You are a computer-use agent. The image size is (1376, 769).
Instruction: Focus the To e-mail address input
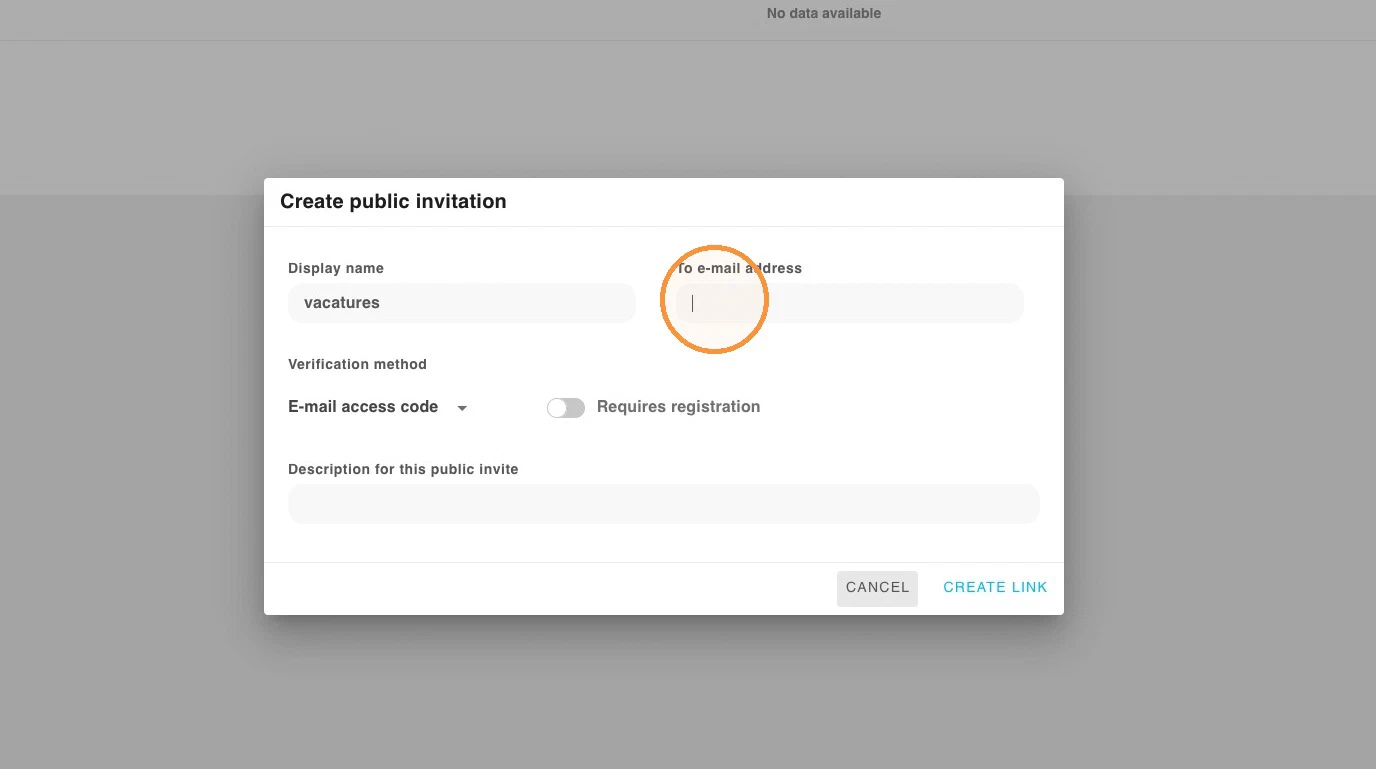[850, 303]
